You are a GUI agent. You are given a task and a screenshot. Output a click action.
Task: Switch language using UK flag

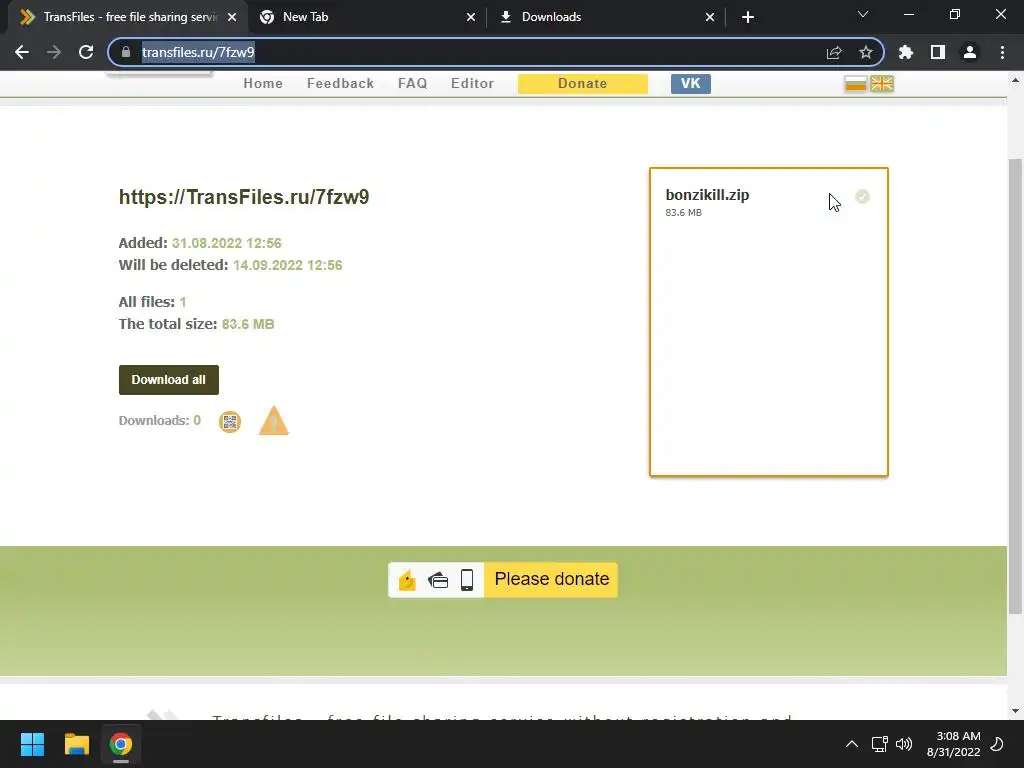pos(882,84)
